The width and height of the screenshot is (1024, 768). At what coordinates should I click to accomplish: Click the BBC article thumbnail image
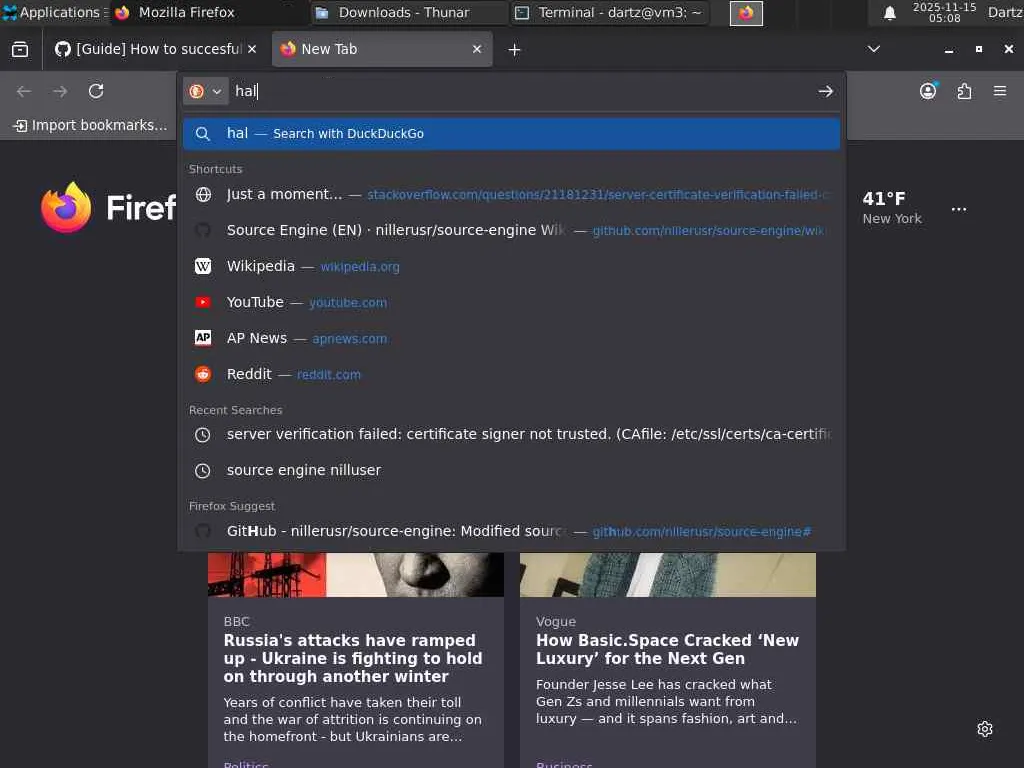coord(356,575)
